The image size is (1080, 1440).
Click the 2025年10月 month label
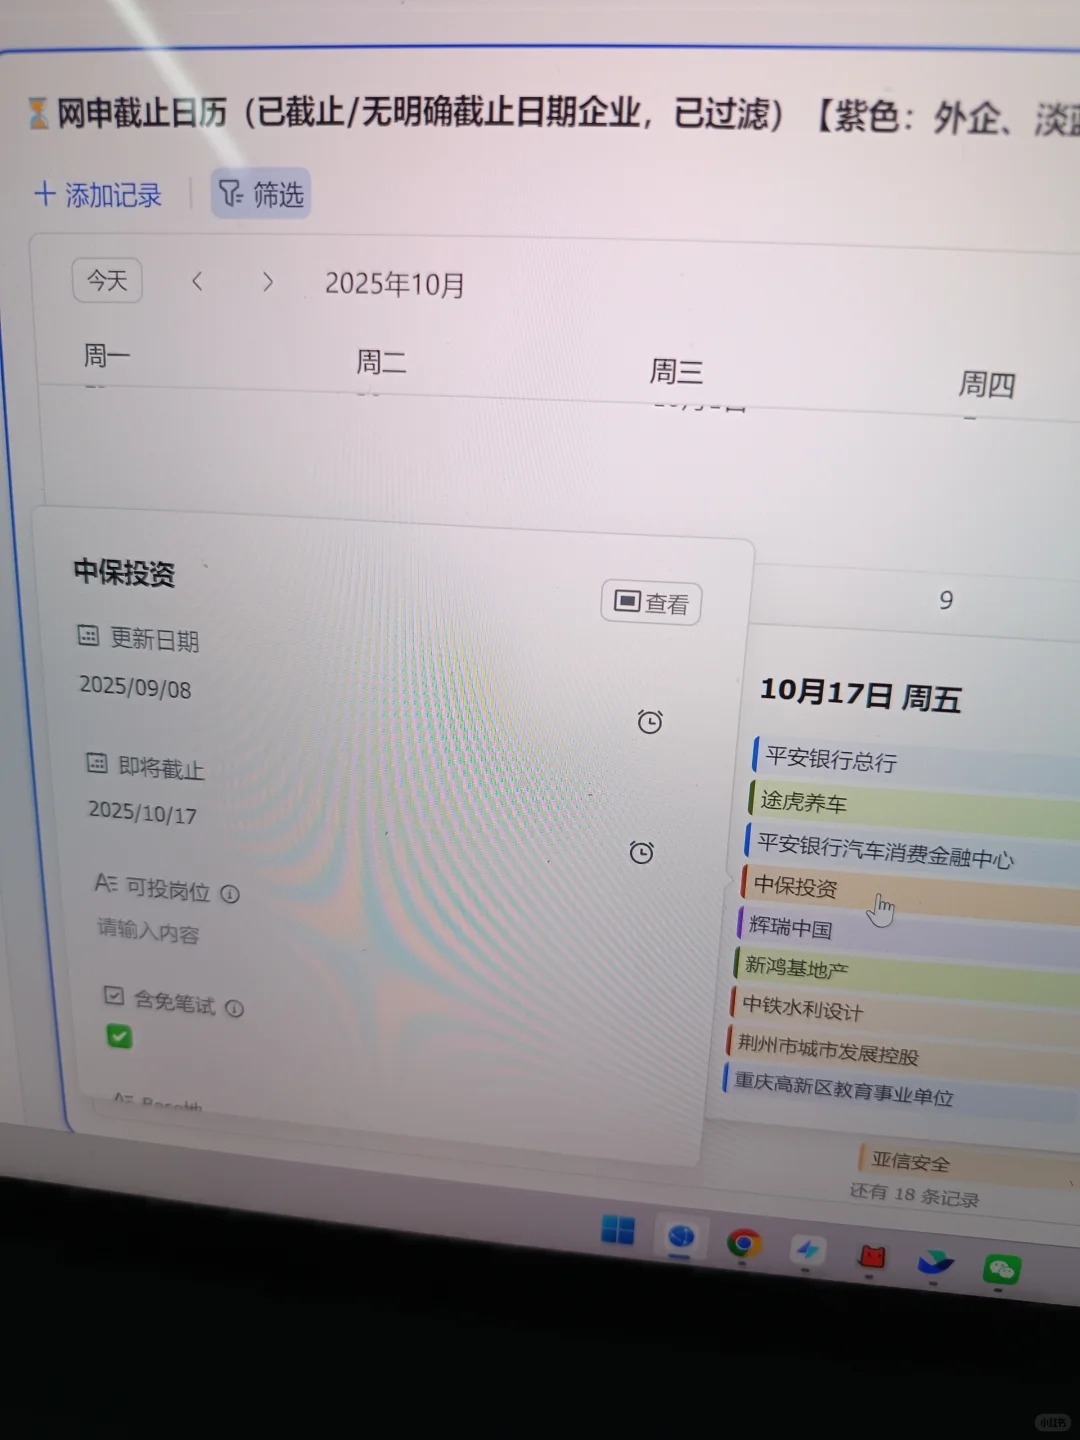394,284
